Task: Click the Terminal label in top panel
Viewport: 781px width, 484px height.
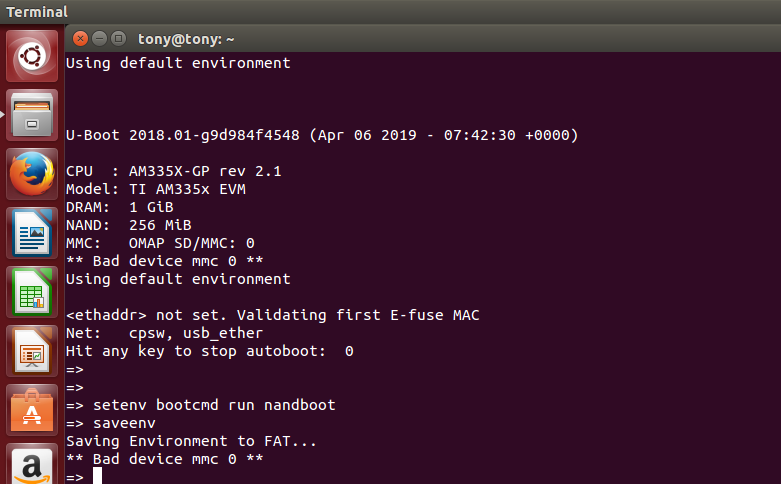Action: [37, 12]
